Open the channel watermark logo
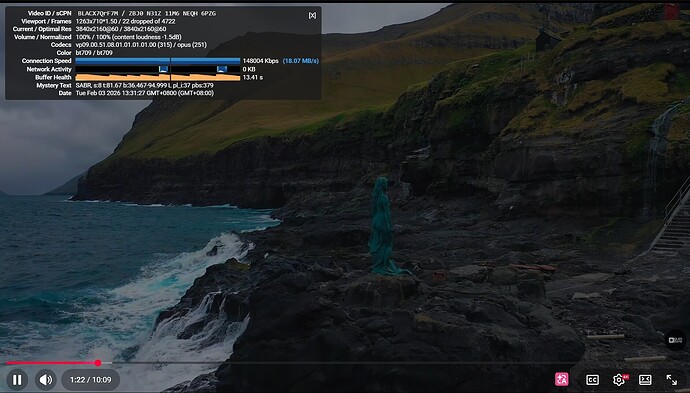Image resolution: width=690 pixels, height=393 pixels. point(675,340)
